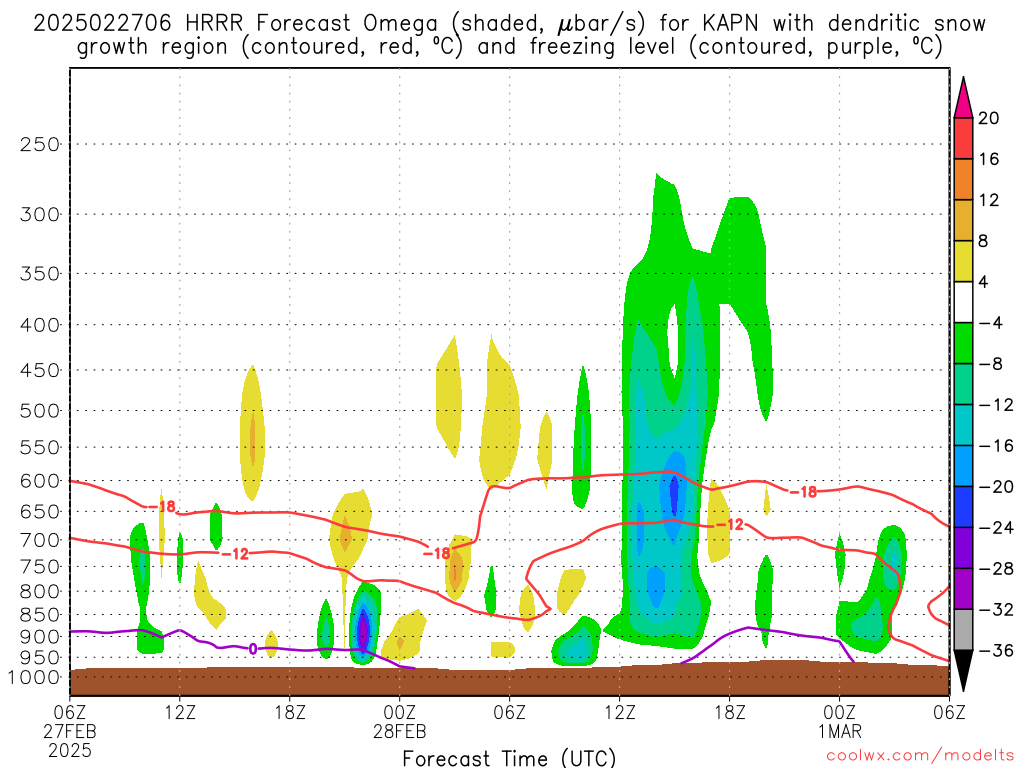Select the teal-green -8 to -12 colorbar swatch
This screenshot has height=768, width=1024.
click(x=963, y=385)
